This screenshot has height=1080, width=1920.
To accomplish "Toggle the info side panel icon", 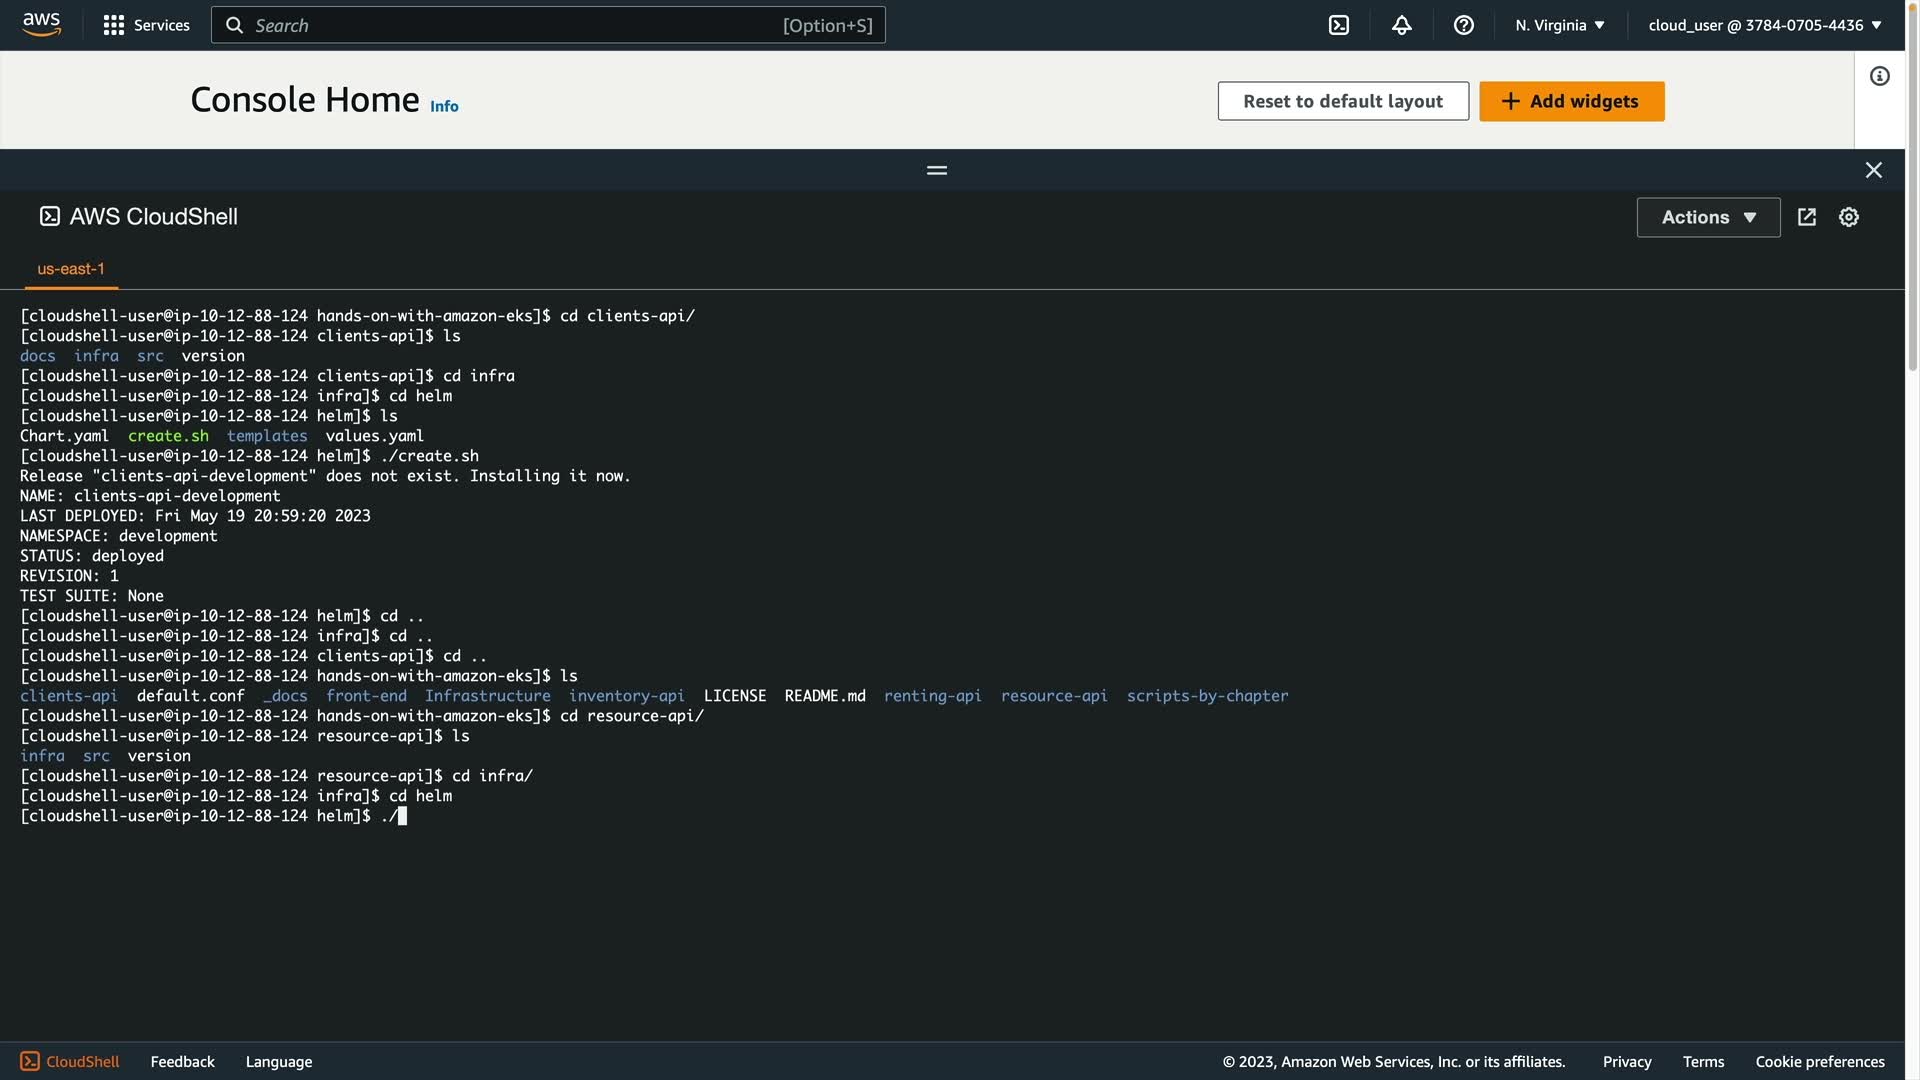I will pos(1879,76).
